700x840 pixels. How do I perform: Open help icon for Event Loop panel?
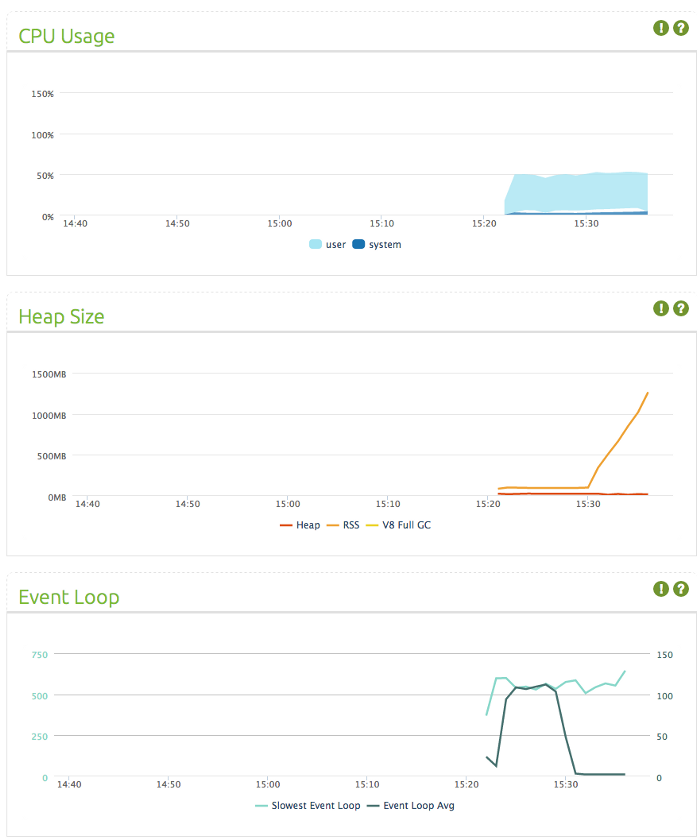[x=680, y=589]
